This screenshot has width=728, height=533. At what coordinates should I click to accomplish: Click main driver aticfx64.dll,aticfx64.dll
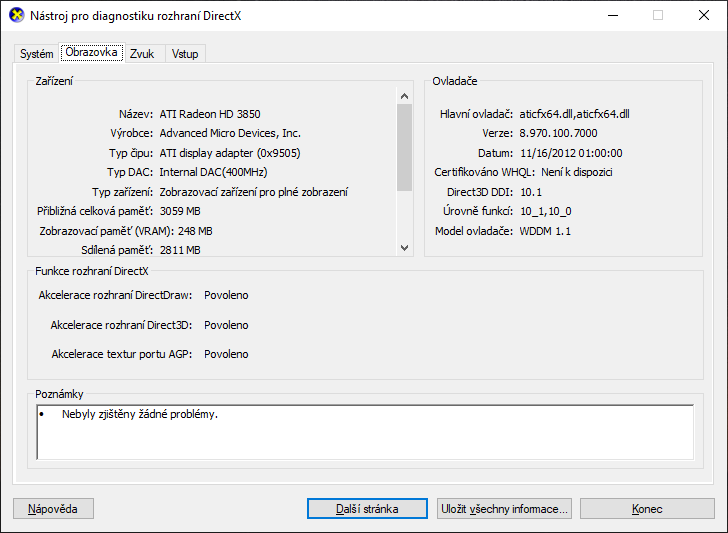[574, 114]
